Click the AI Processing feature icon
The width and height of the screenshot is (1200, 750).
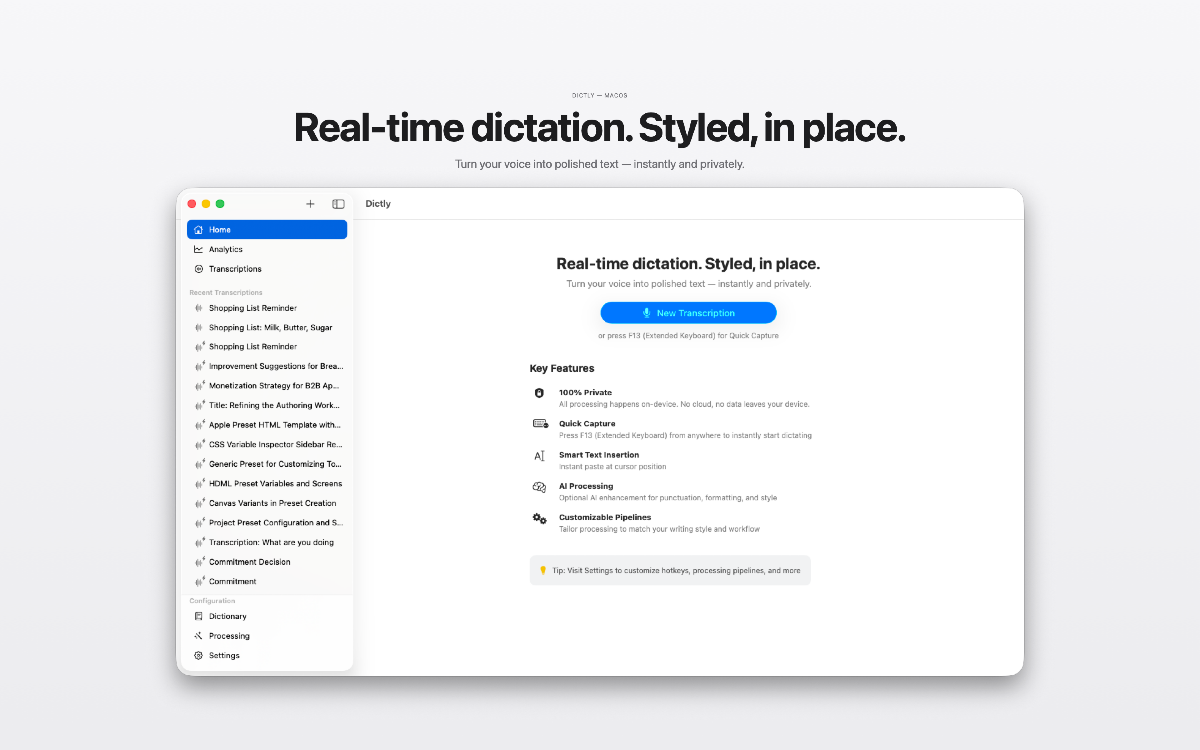[539, 487]
